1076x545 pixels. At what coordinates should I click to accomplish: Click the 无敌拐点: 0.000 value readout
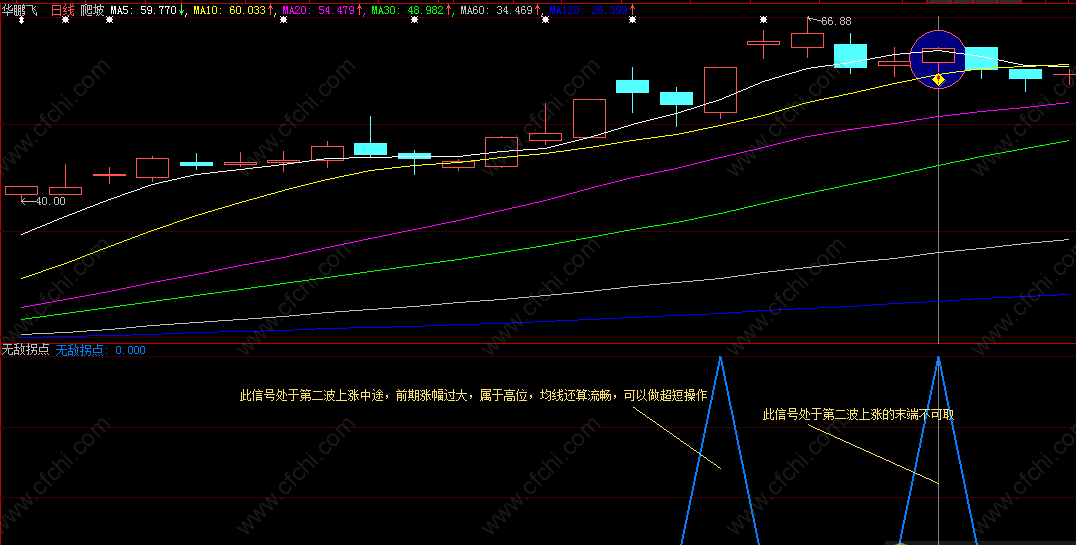click(100, 350)
